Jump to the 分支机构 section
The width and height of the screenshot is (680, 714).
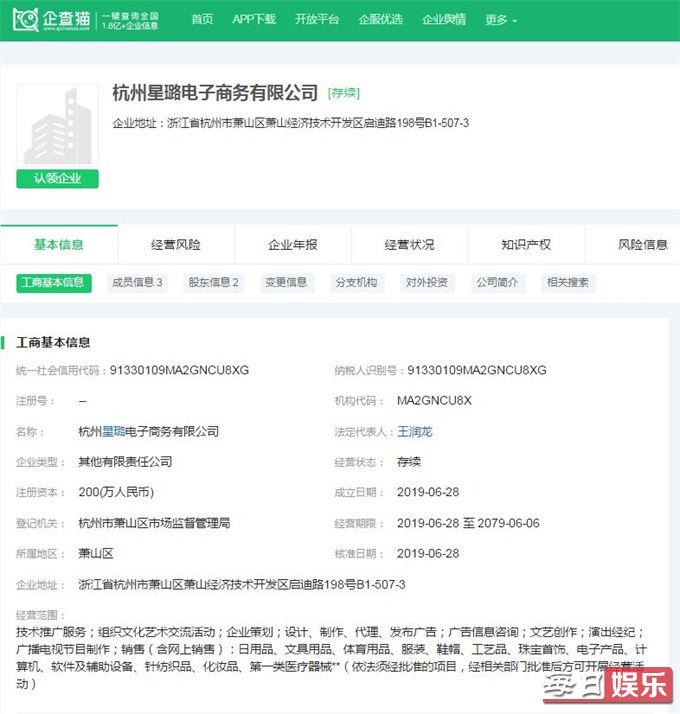pyautogui.click(x=357, y=283)
